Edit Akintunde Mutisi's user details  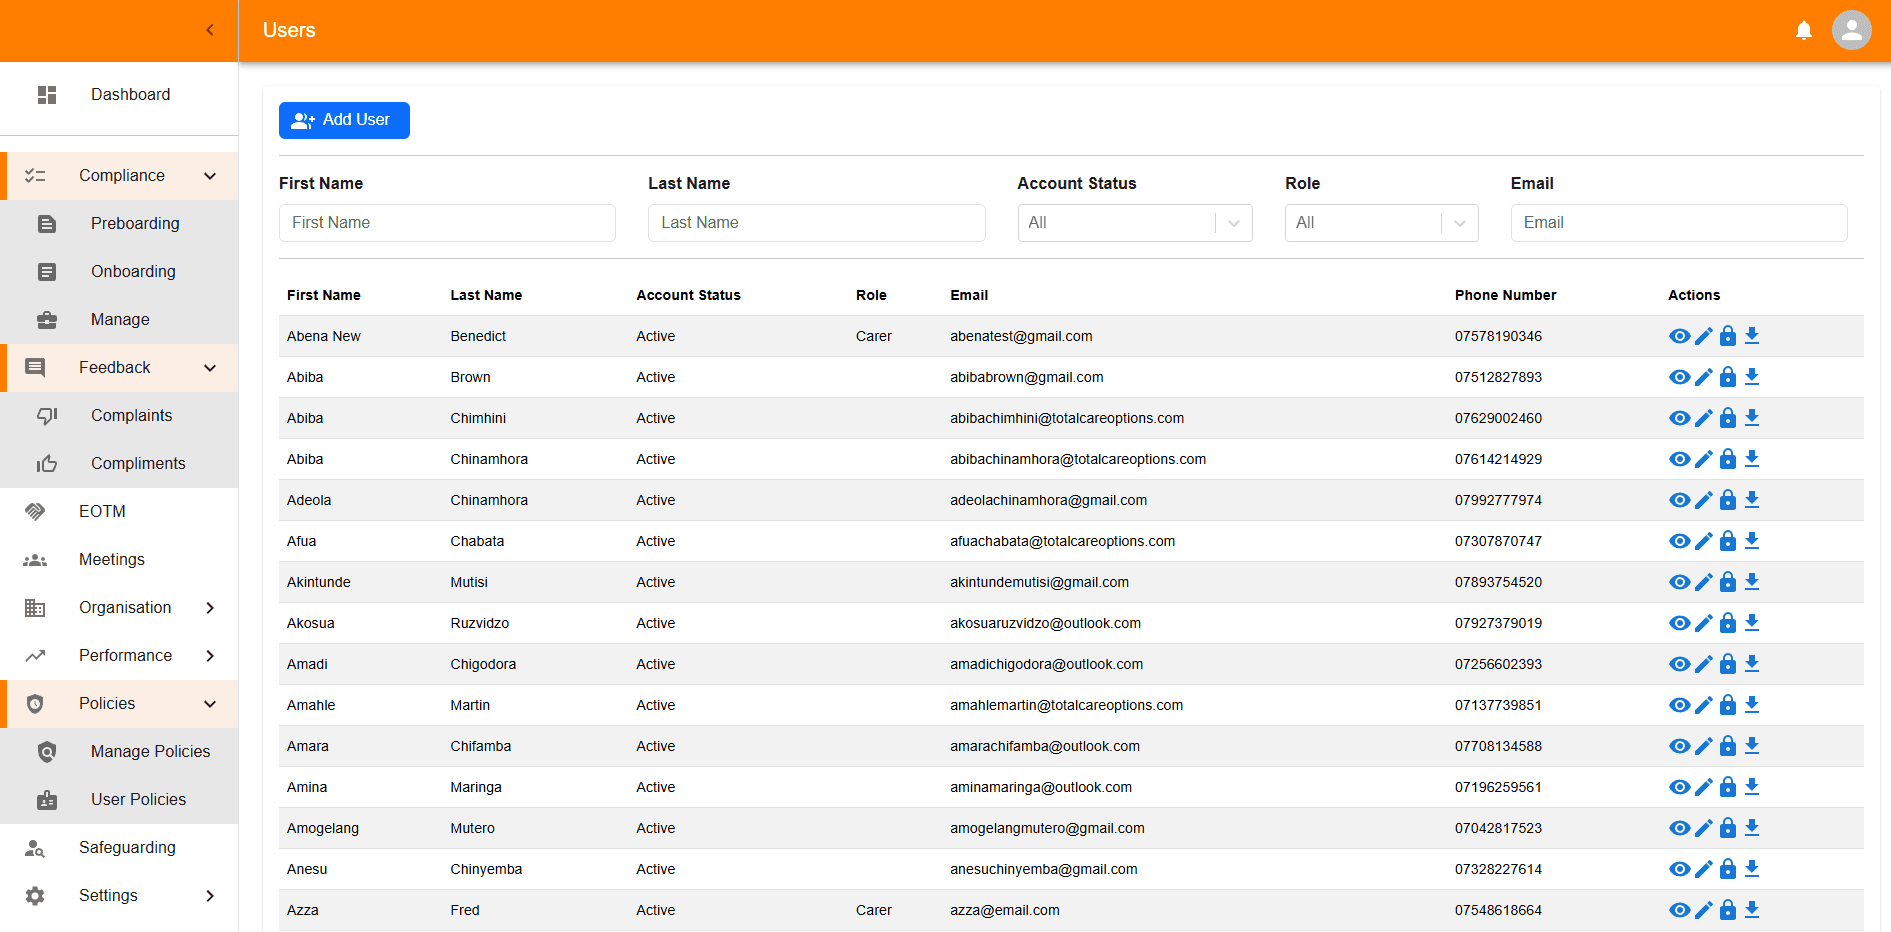1704,582
